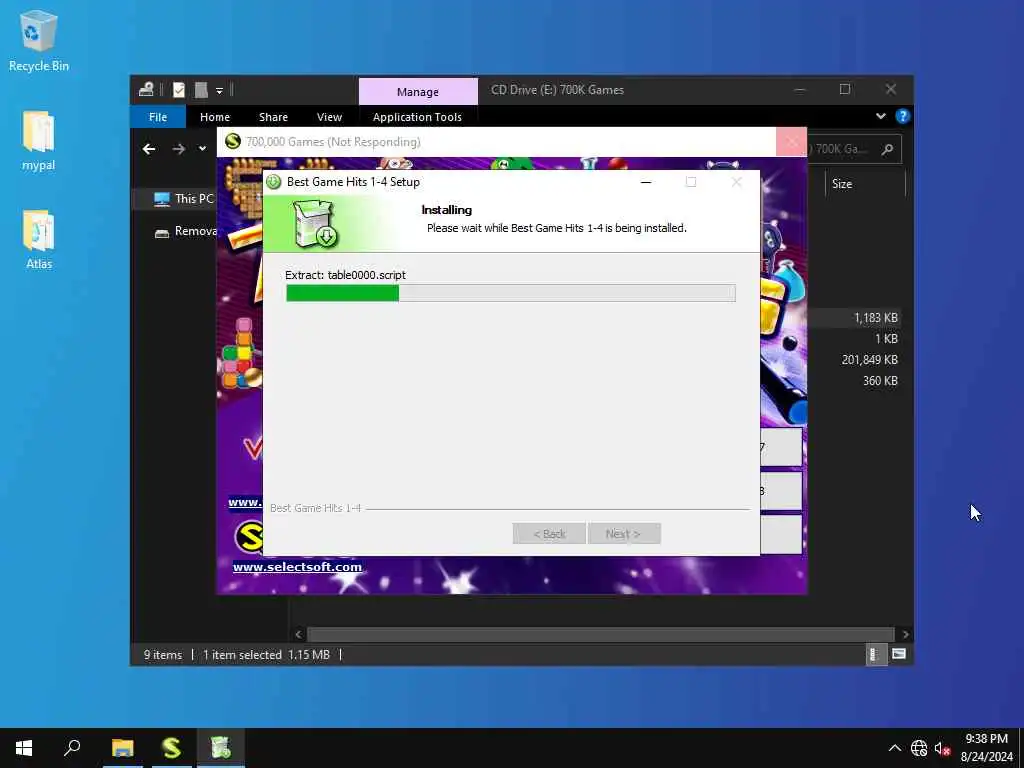Open the Application Tools tab

click(x=417, y=117)
